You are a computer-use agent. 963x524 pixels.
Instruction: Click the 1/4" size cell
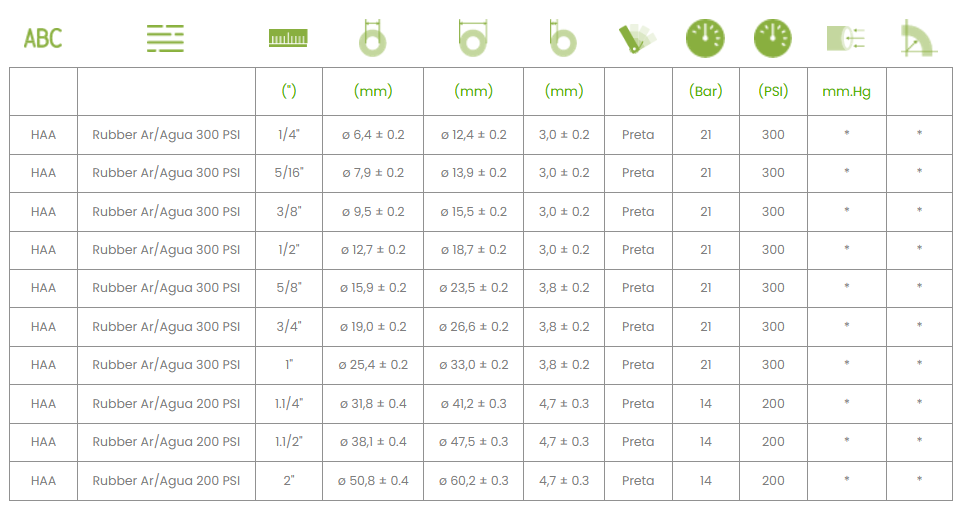pyautogui.click(x=289, y=135)
